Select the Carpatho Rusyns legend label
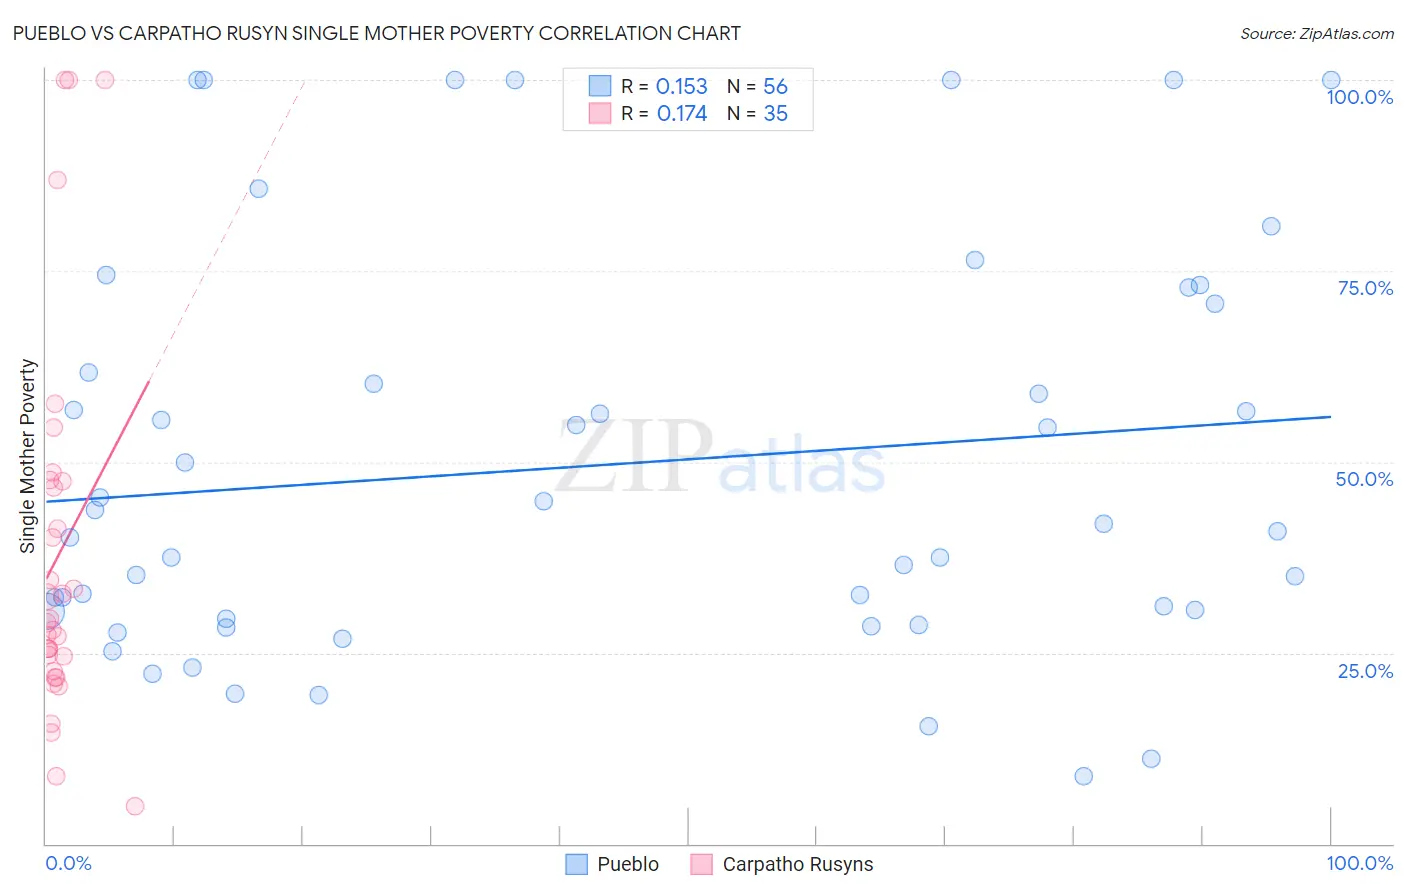This screenshot has height=892, width=1406. 798,864
